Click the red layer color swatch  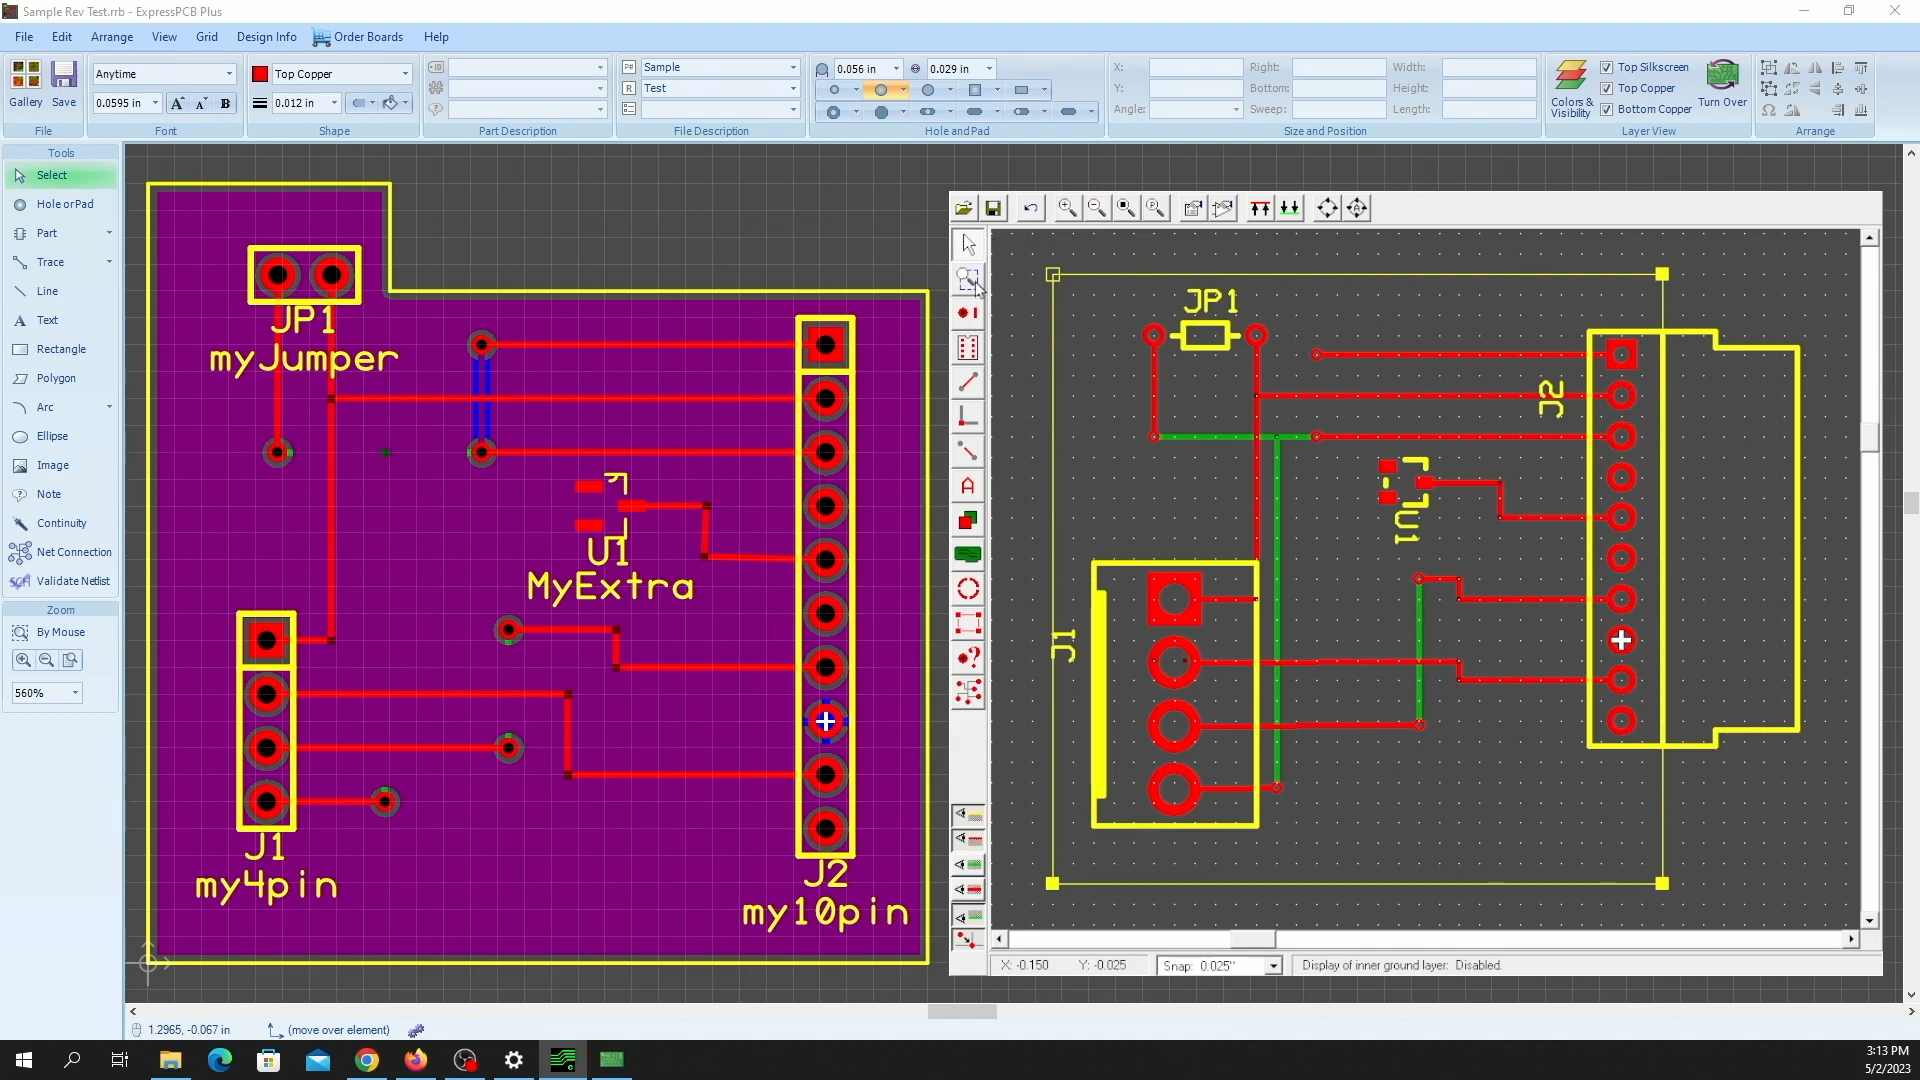tap(260, 74)
